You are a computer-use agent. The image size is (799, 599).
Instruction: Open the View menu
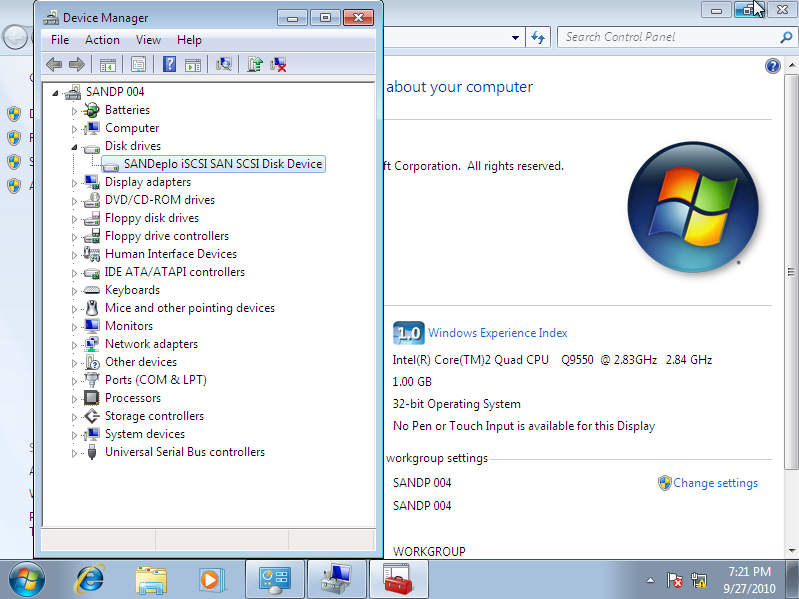pos(148,40)
